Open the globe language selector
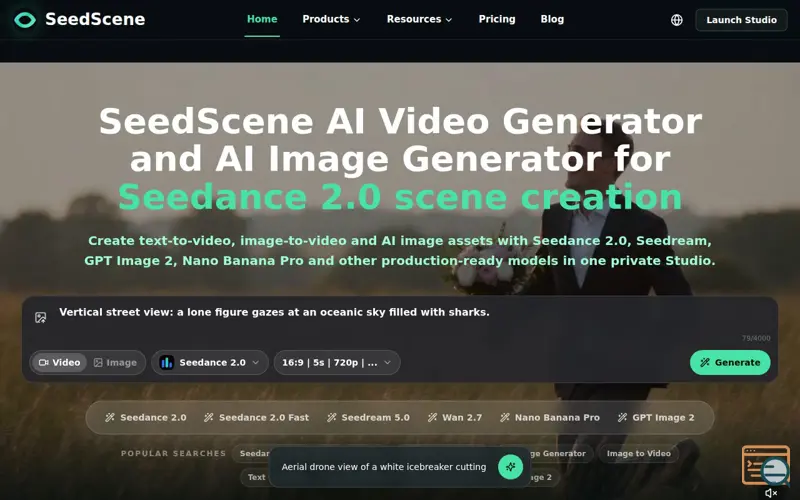This screenshot has width=800, height=500. click(x=677, y=20)
